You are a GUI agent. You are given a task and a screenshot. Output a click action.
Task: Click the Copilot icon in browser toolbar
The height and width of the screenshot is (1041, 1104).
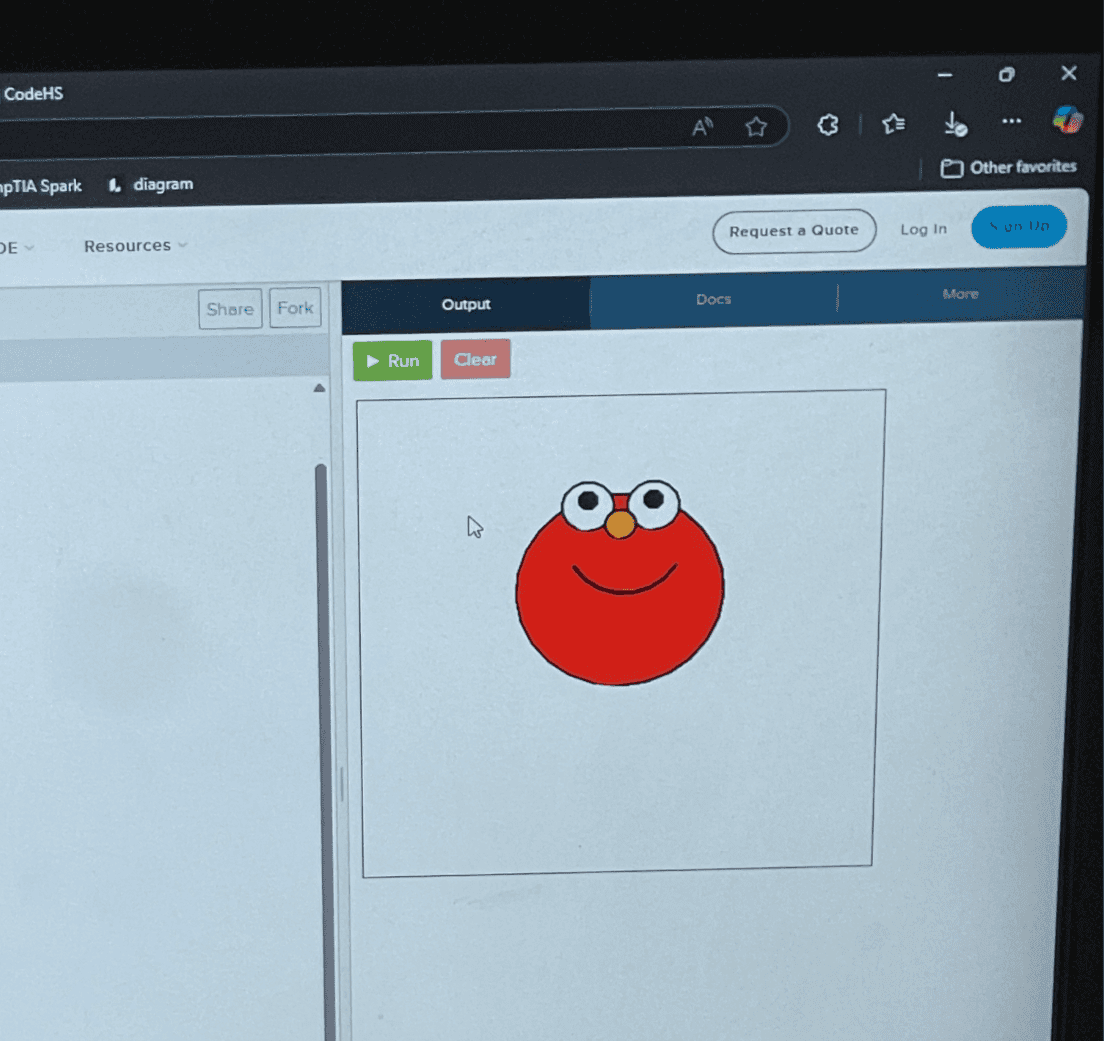click(1067, 120)
